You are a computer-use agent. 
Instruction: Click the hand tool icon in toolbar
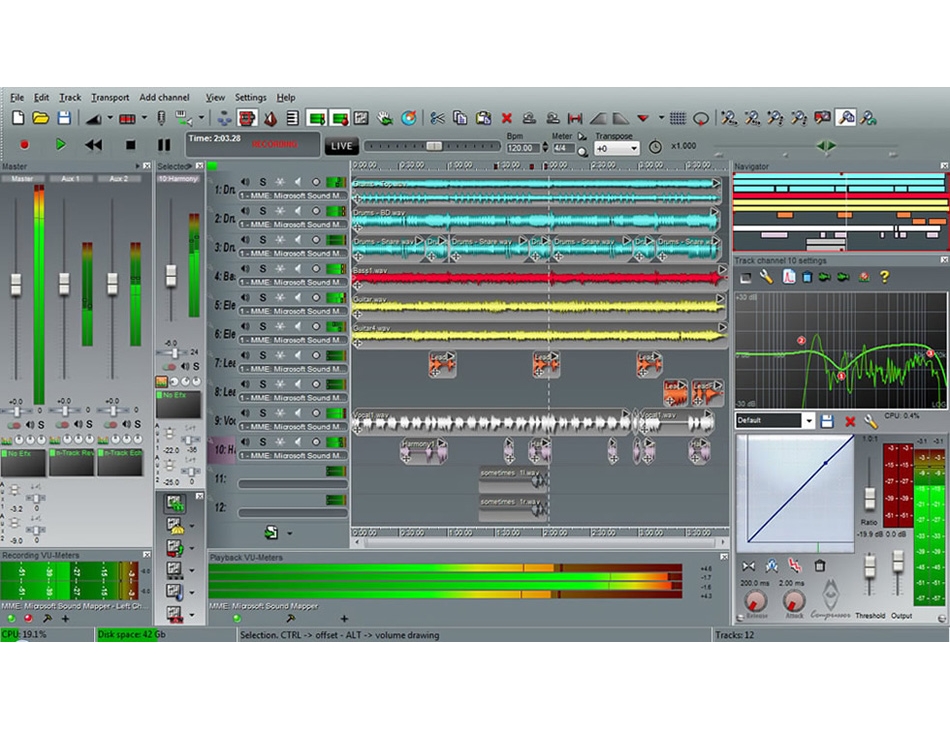tap(385, 118)
